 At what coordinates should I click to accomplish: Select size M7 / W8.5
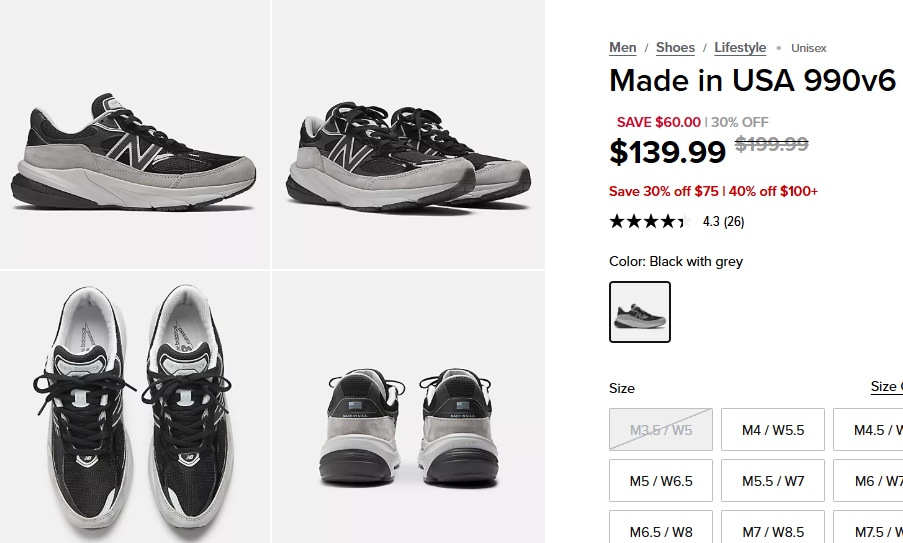773,527
